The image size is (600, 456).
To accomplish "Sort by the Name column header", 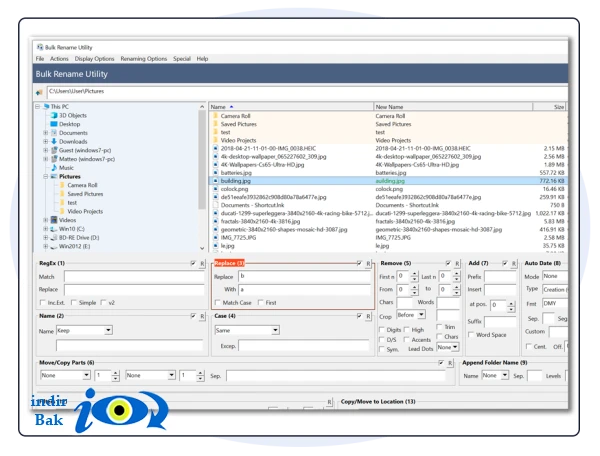I will tap(291, 107).
